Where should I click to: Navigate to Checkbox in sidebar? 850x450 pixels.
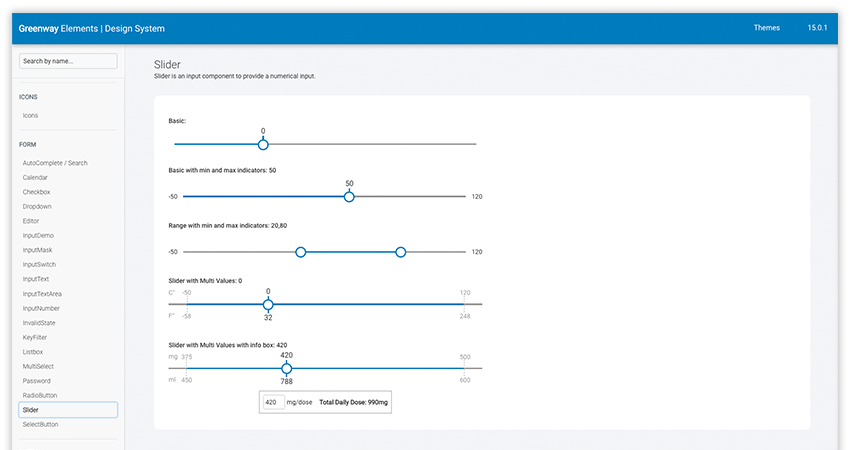(x=36, y=192)
